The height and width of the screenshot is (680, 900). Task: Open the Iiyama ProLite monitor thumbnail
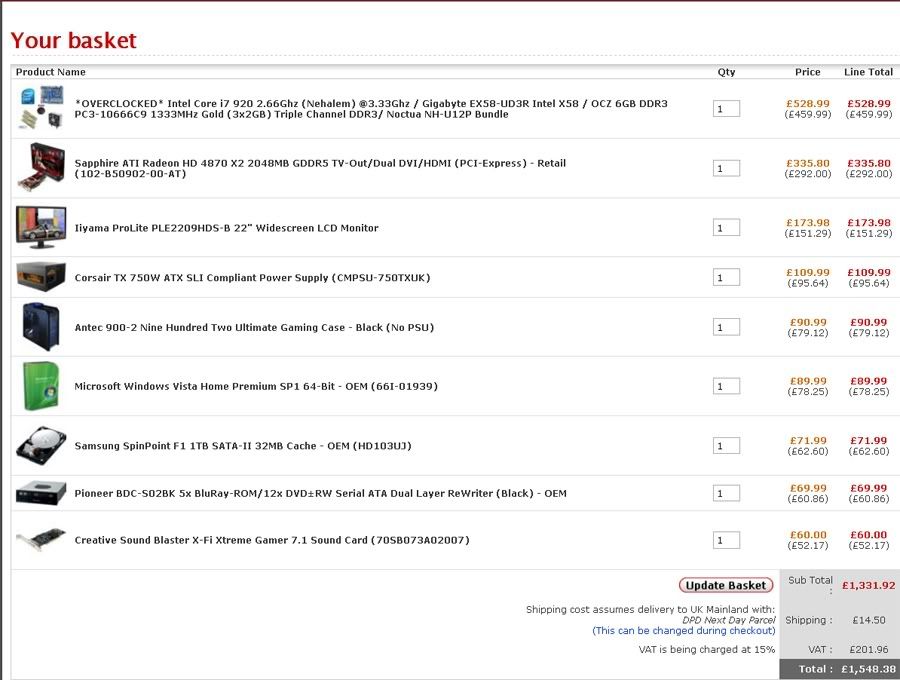coord(40,227)
